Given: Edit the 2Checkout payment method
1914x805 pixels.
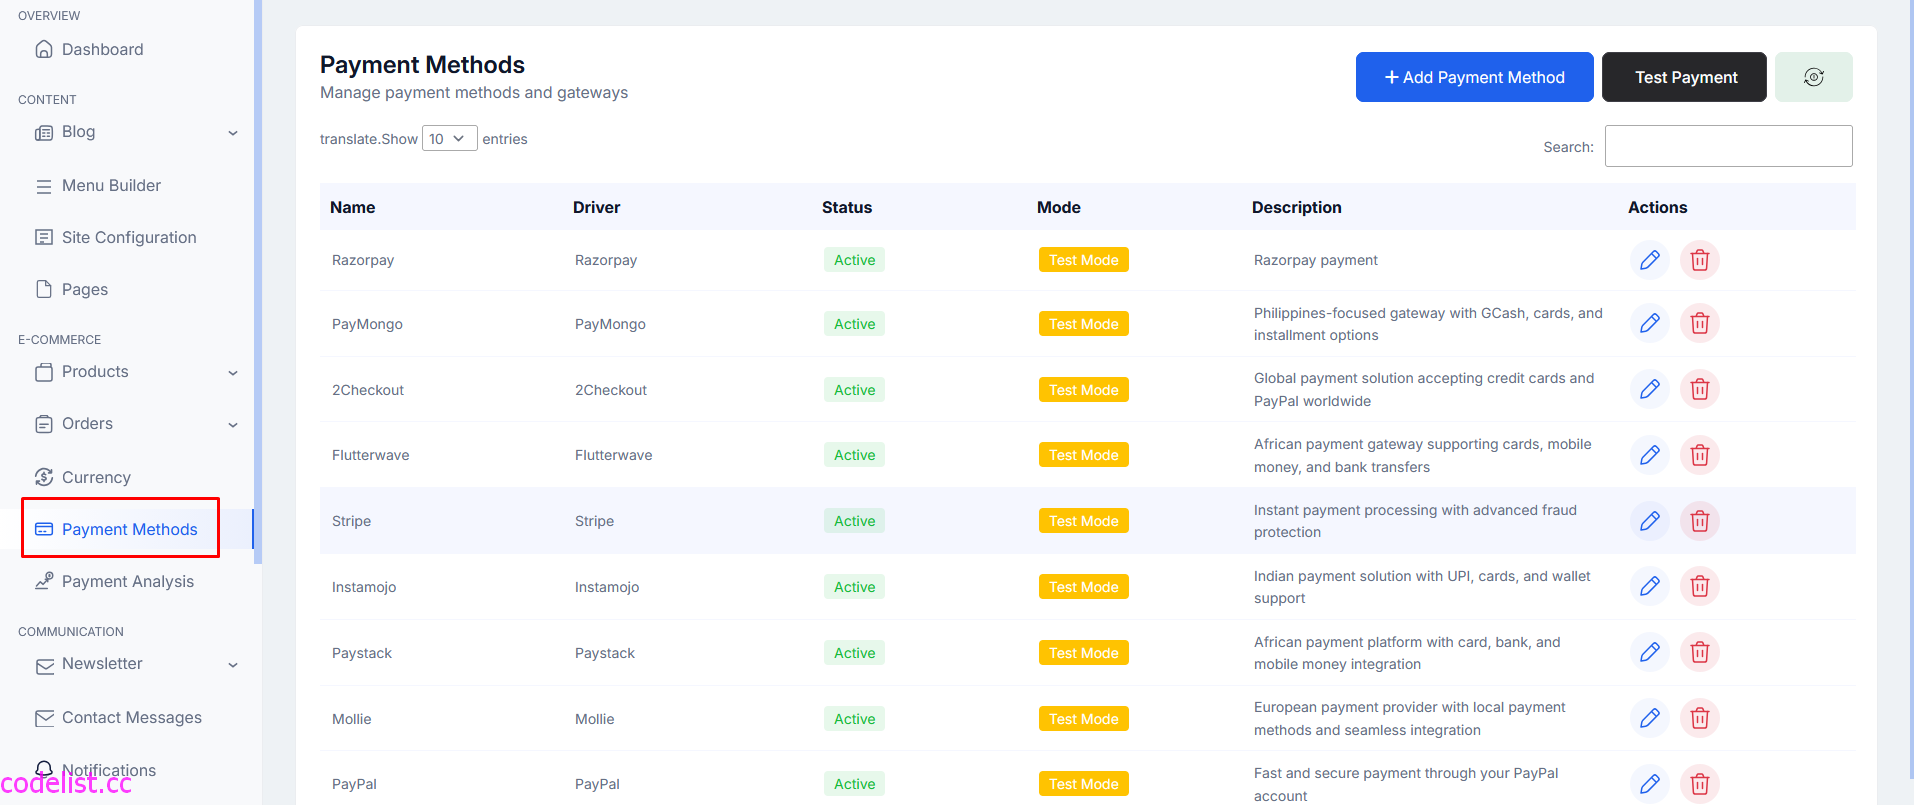Looking at the screenshot, I should coord(1650,389).
